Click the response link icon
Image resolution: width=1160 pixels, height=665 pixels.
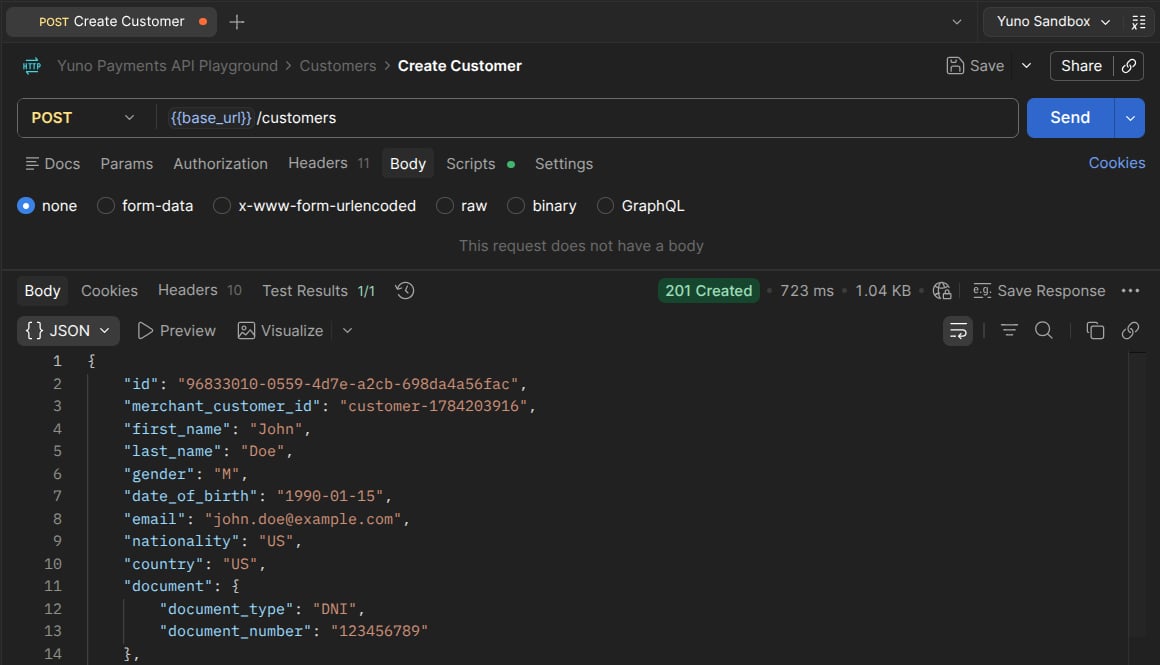(1130, 331)
